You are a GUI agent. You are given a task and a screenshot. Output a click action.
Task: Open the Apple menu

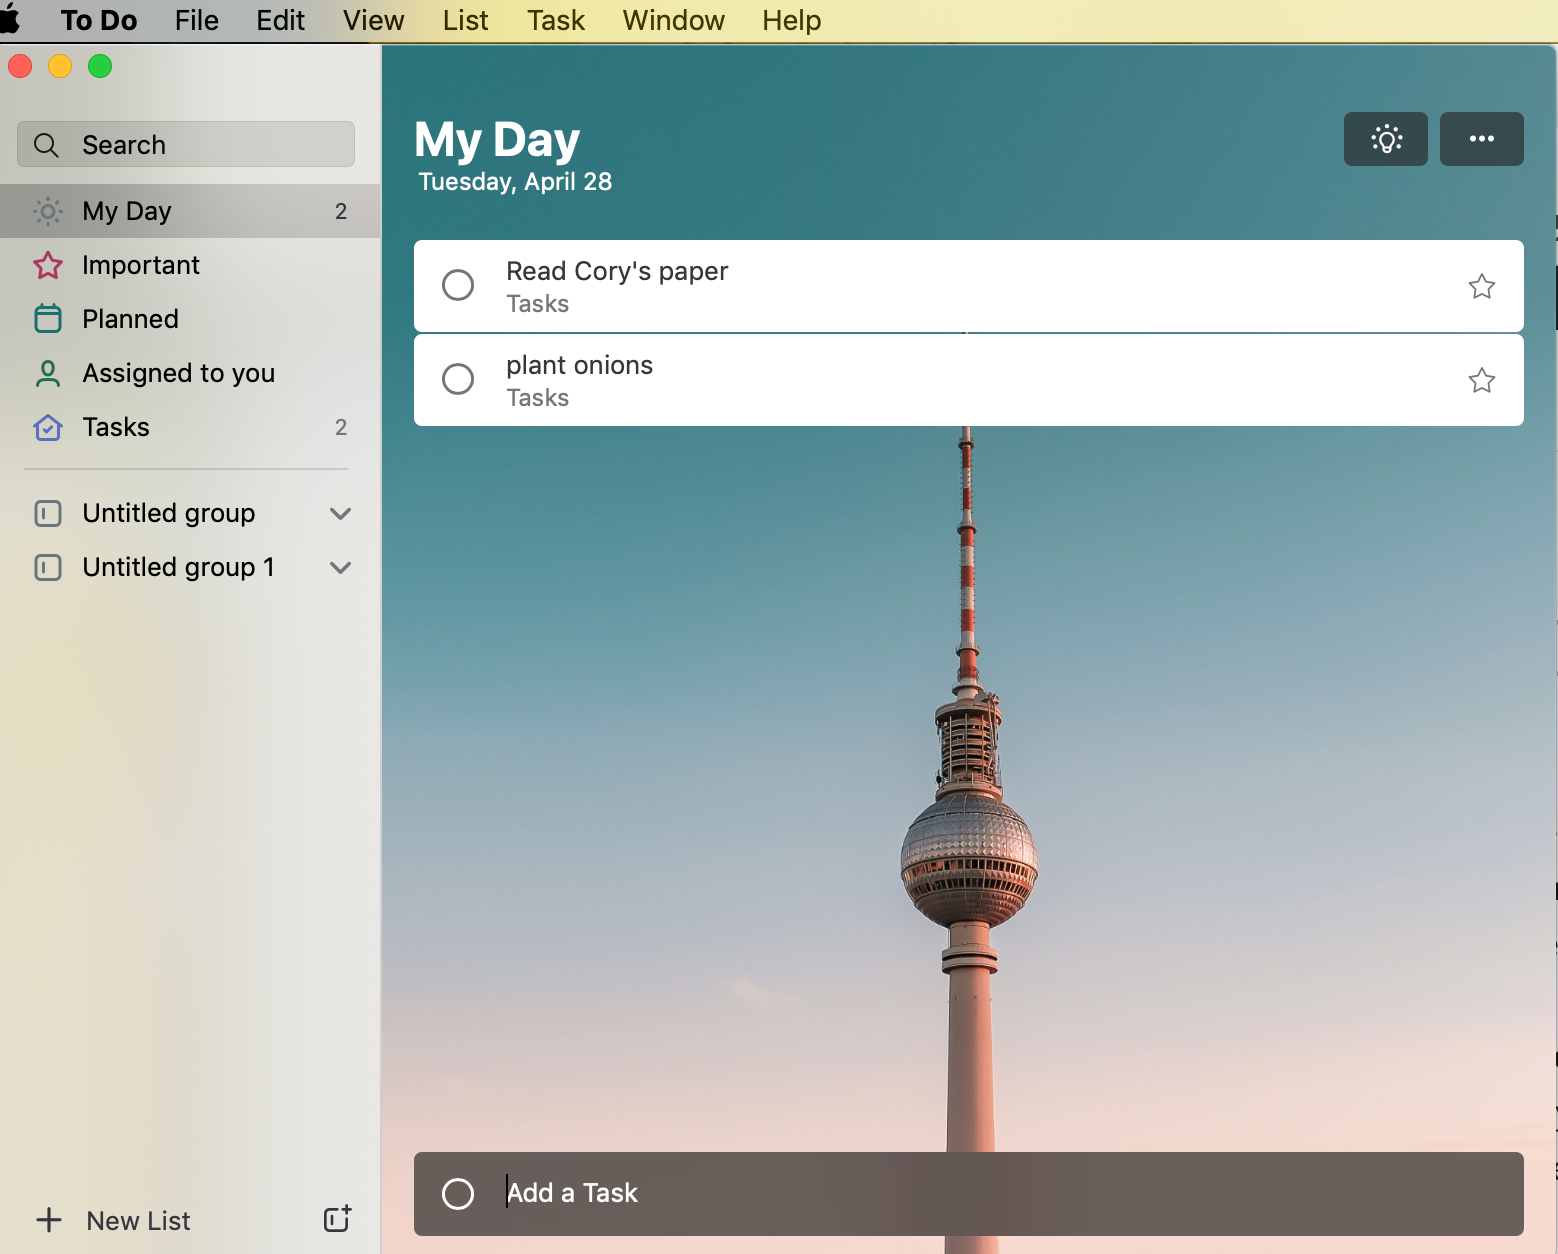[10, 20]
